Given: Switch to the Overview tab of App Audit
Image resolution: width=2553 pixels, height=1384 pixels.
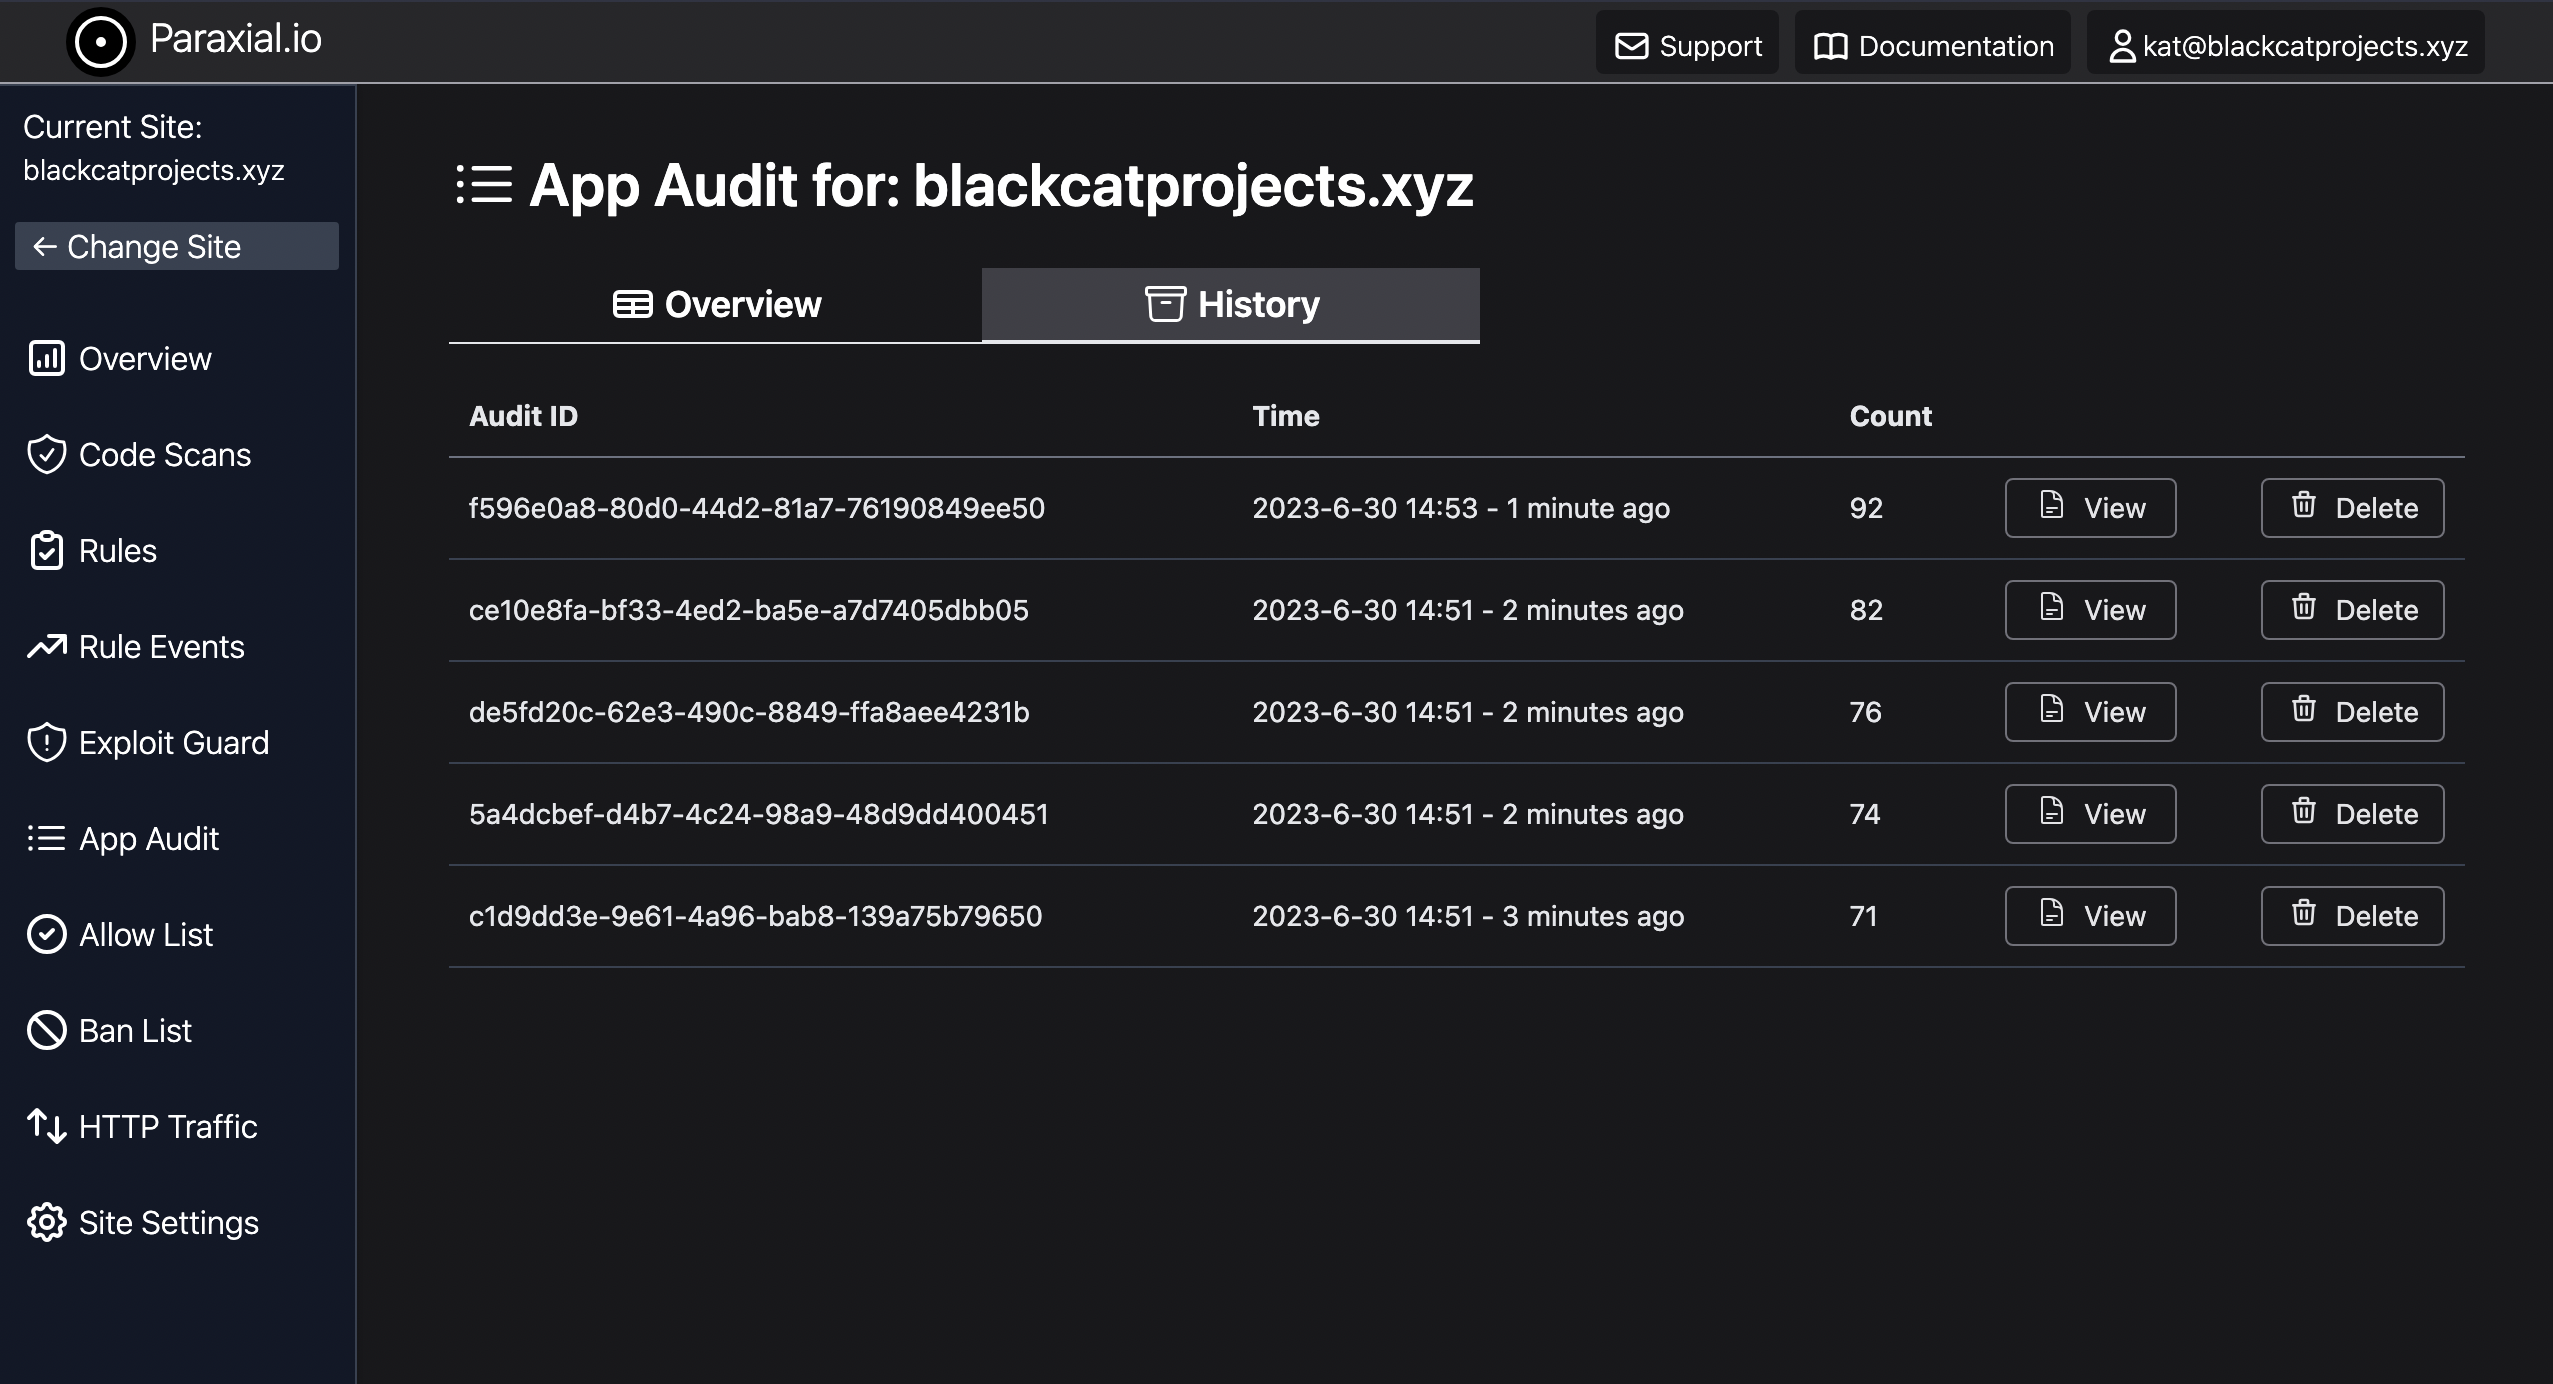Looking at the screenshot, I should pos(715,305).
